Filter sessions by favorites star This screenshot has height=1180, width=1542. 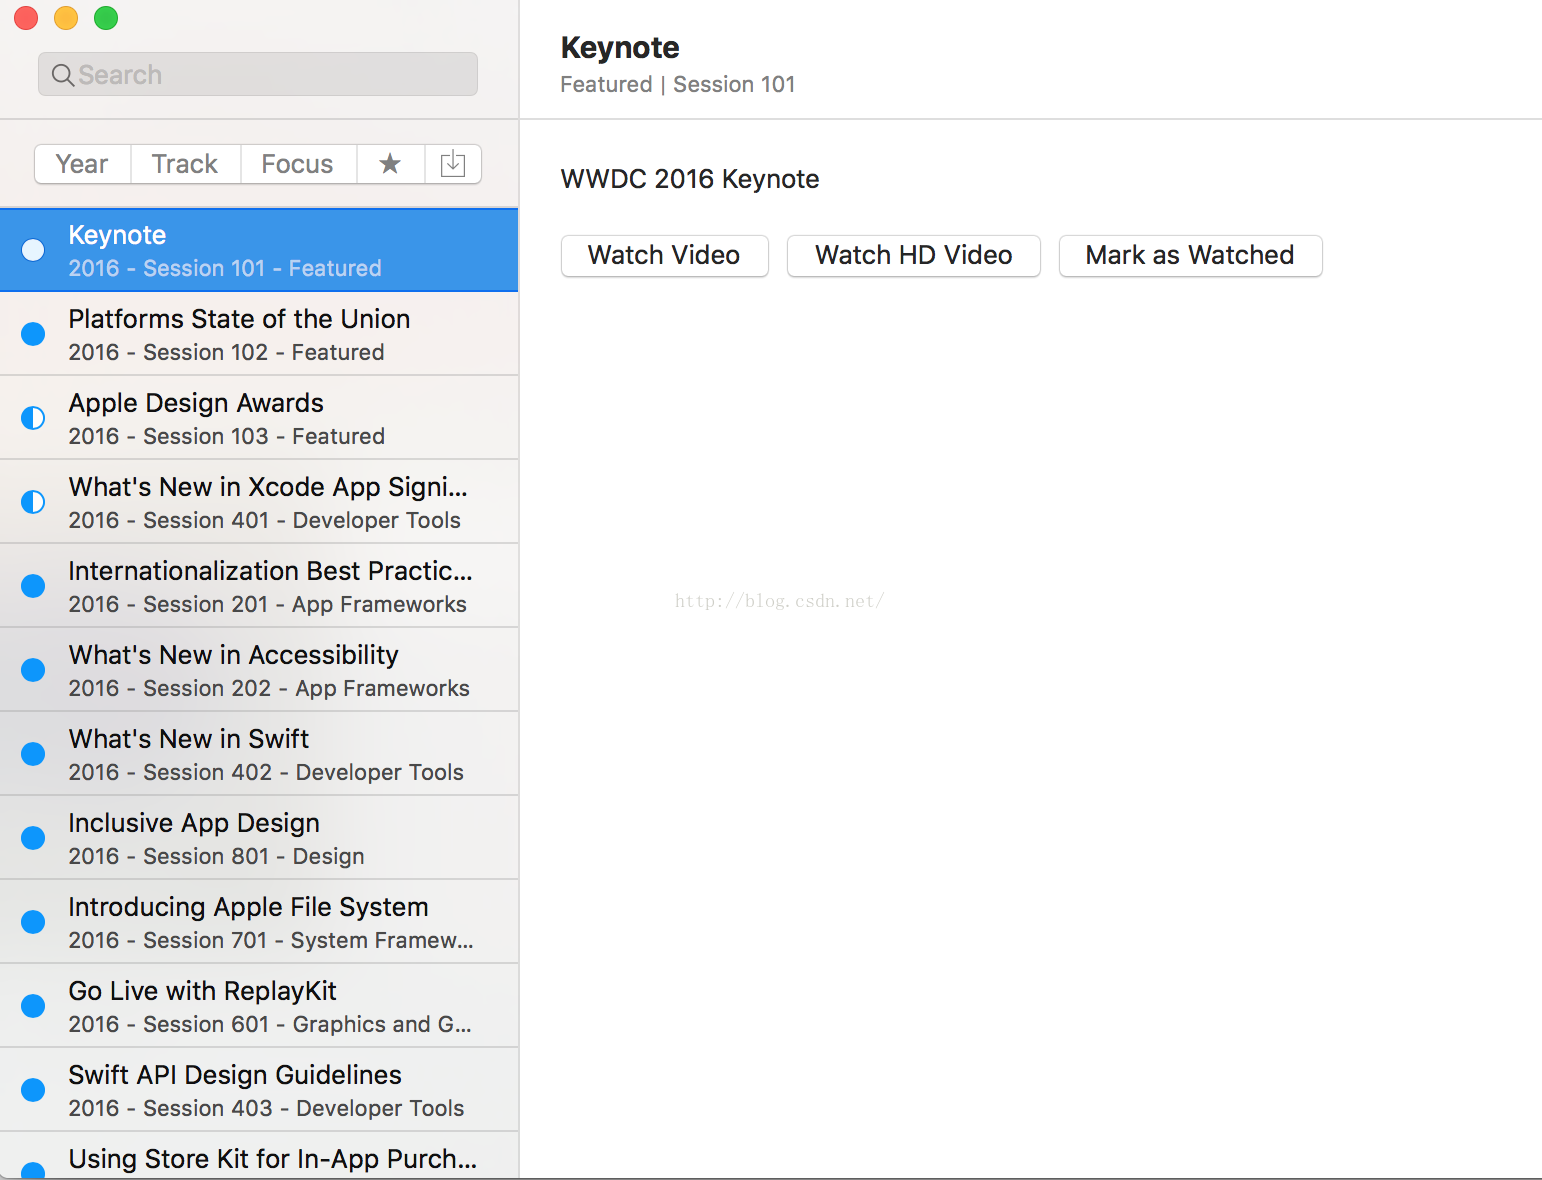click(390, 164)
